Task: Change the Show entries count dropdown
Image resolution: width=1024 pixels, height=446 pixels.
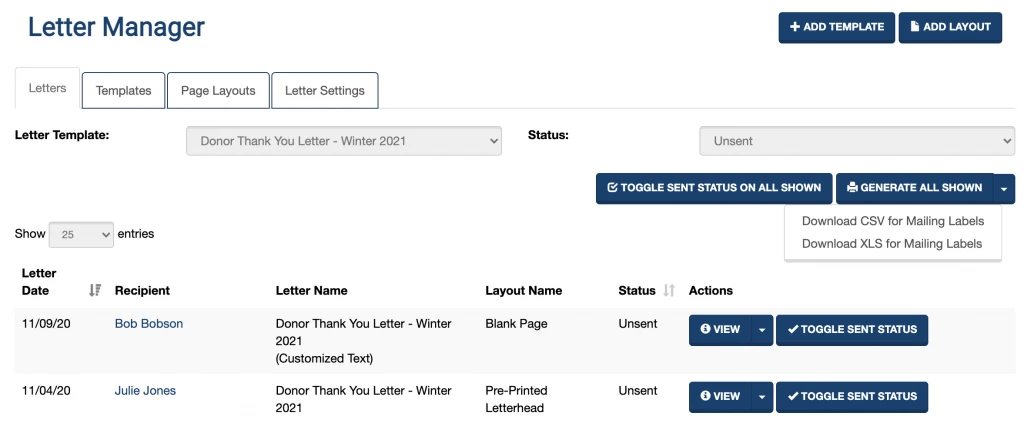Action: click(x=81, y=235)
